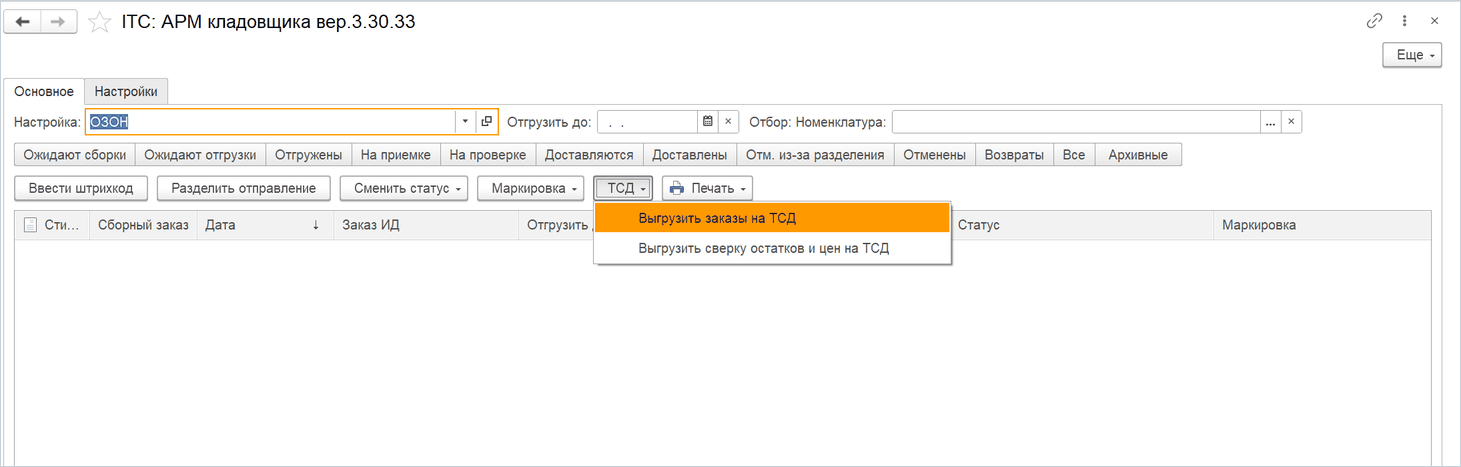Show На проверке orders

point(488,155)
